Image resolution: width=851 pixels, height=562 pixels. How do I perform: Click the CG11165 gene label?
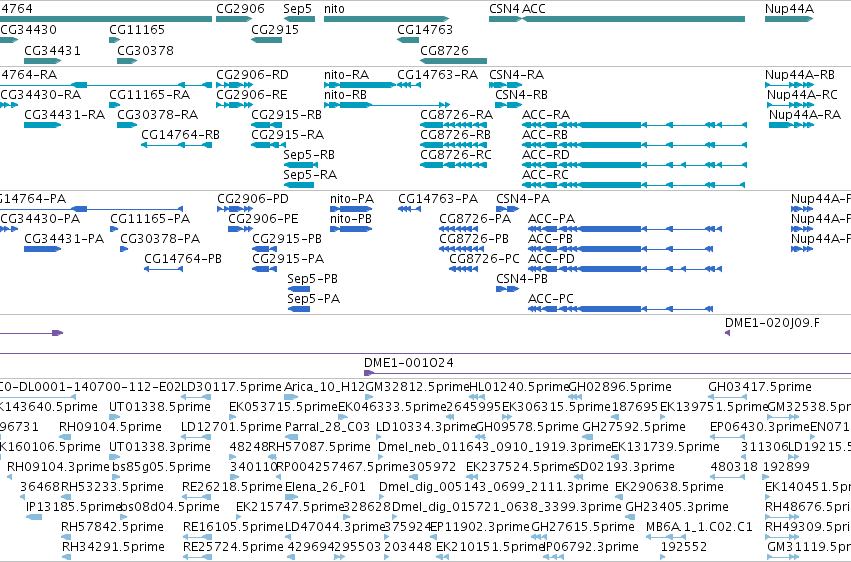click(137, 30)
